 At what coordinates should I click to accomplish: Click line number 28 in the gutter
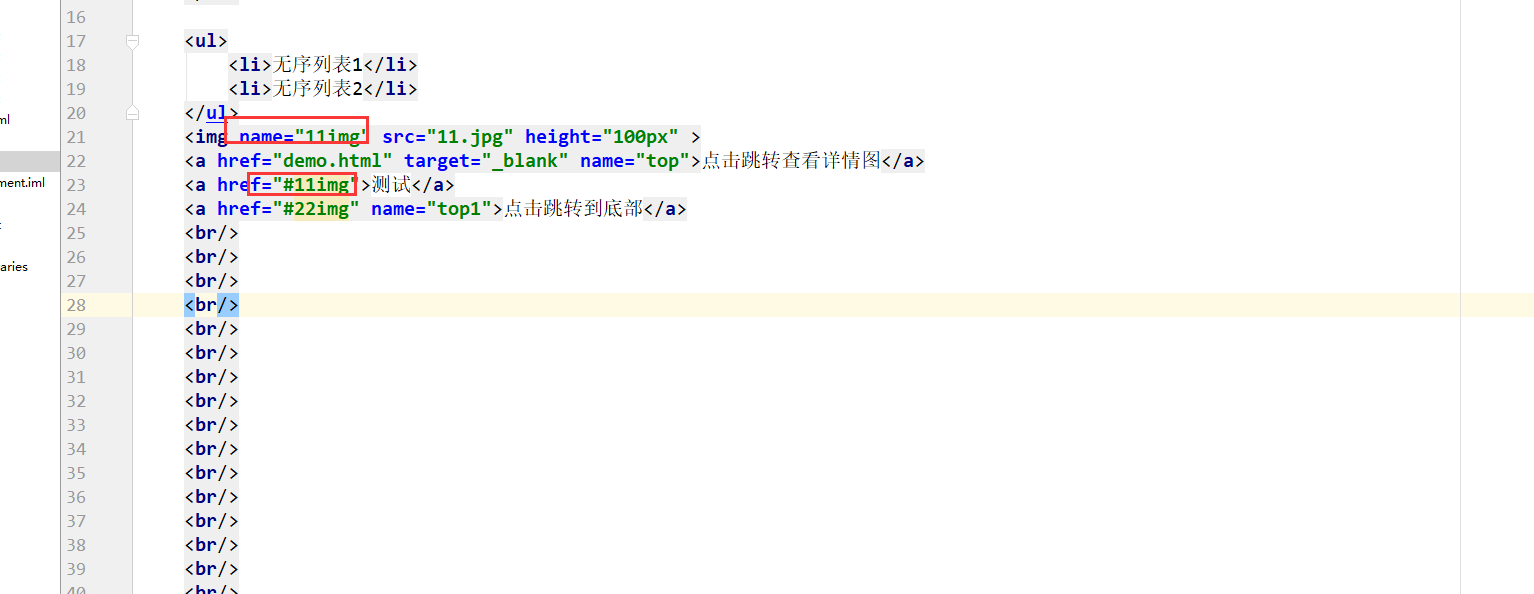tap(76, 305)
